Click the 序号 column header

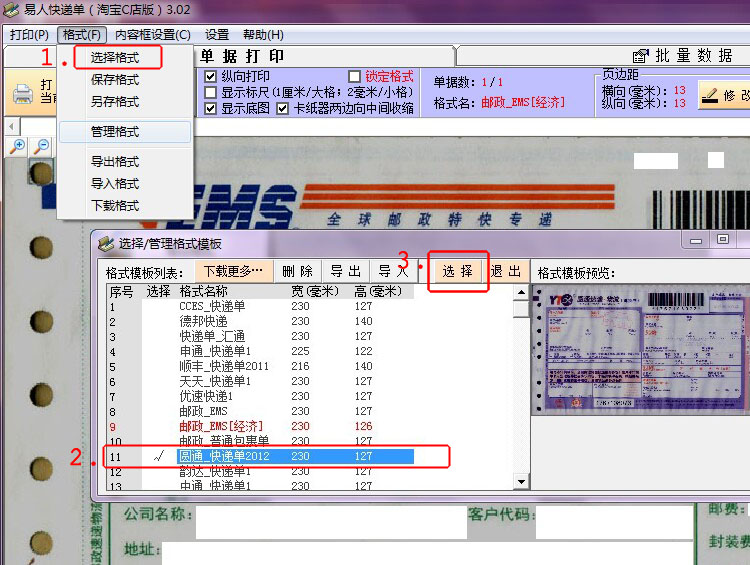click(x=121, y=291)
